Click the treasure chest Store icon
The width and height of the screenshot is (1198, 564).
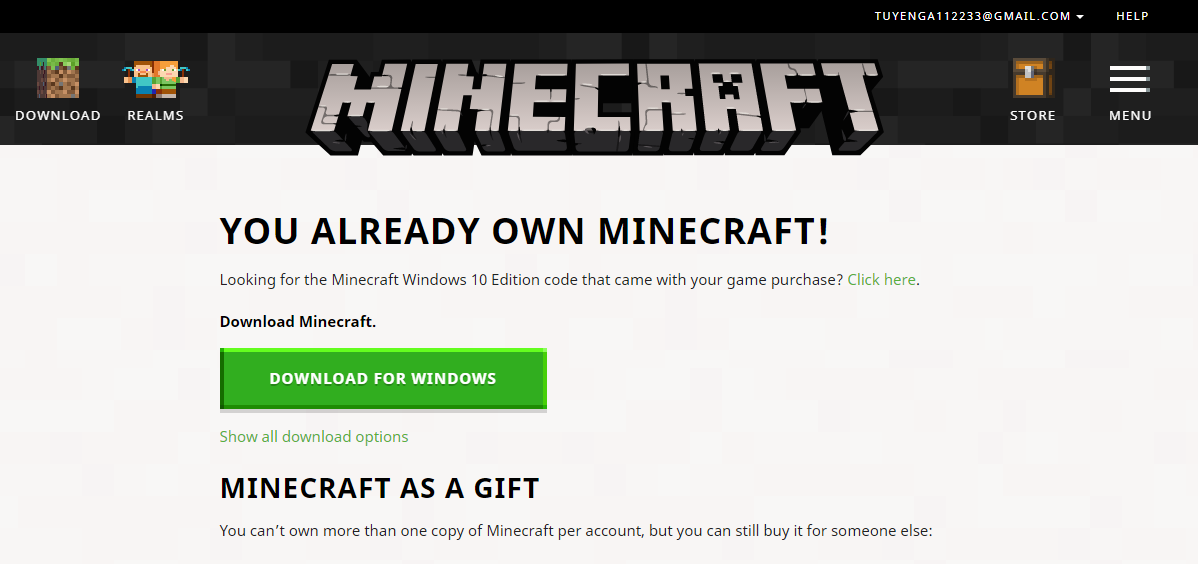click(1033, 78)
